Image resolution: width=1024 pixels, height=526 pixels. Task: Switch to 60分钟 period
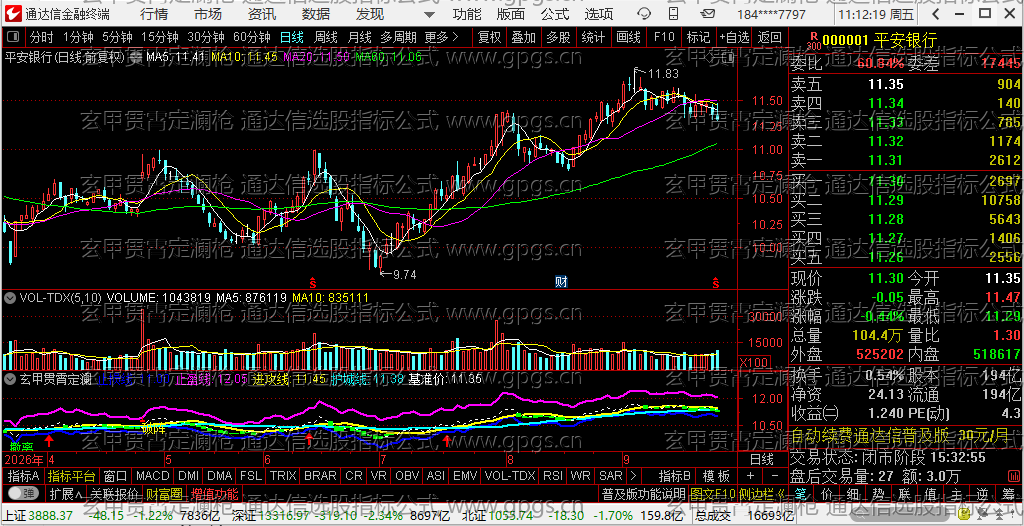point(251,37)
